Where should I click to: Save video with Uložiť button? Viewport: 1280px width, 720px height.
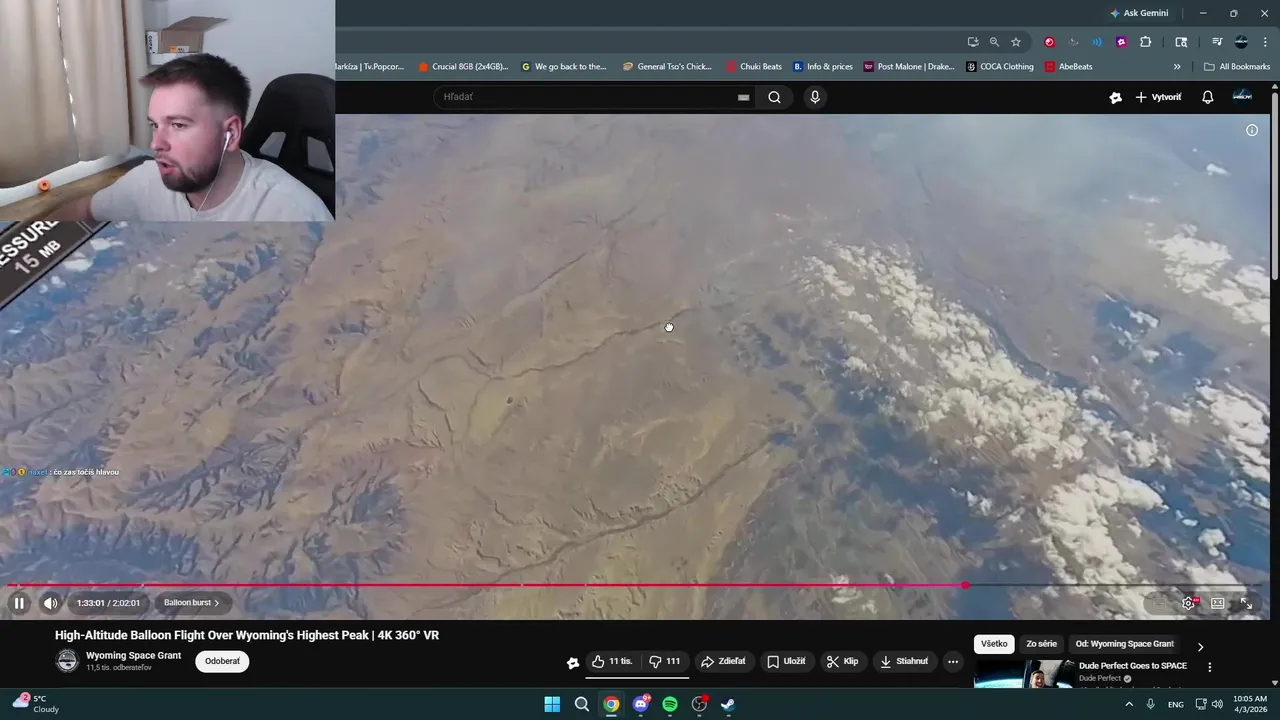point(786,661)
